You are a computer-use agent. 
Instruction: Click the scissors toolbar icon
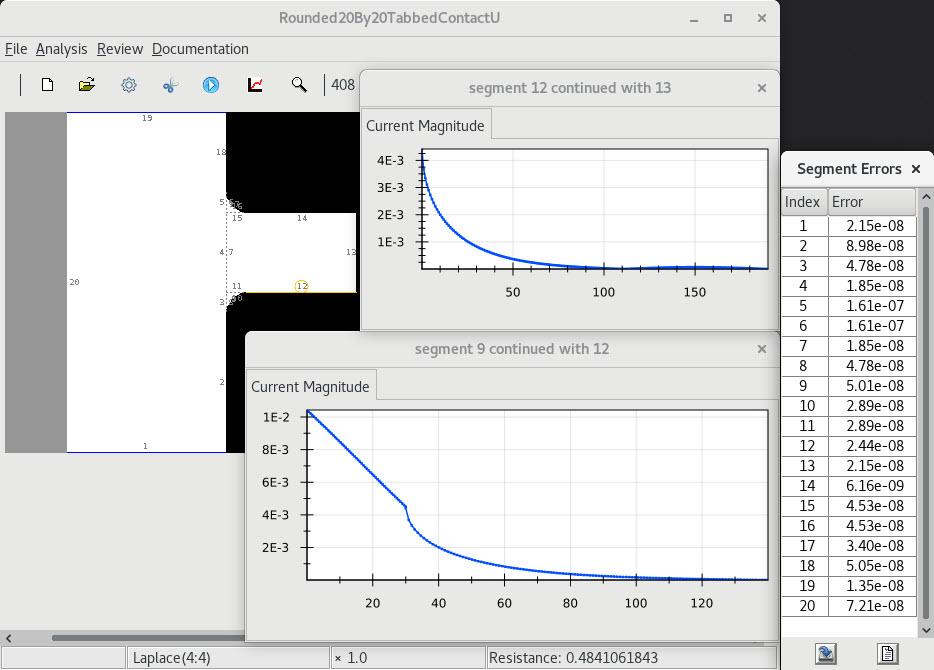[169, 85]
